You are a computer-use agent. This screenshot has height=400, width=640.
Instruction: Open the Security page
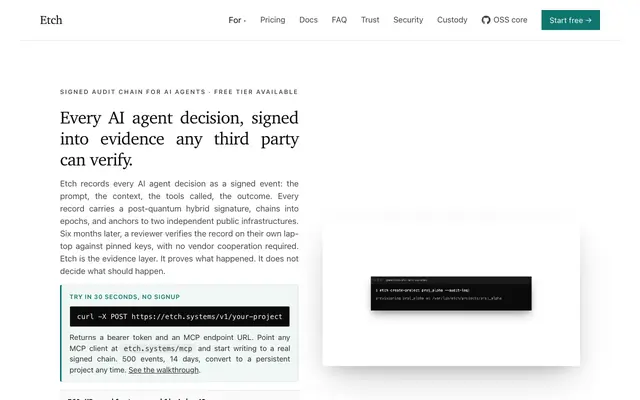tap(408, 20)
